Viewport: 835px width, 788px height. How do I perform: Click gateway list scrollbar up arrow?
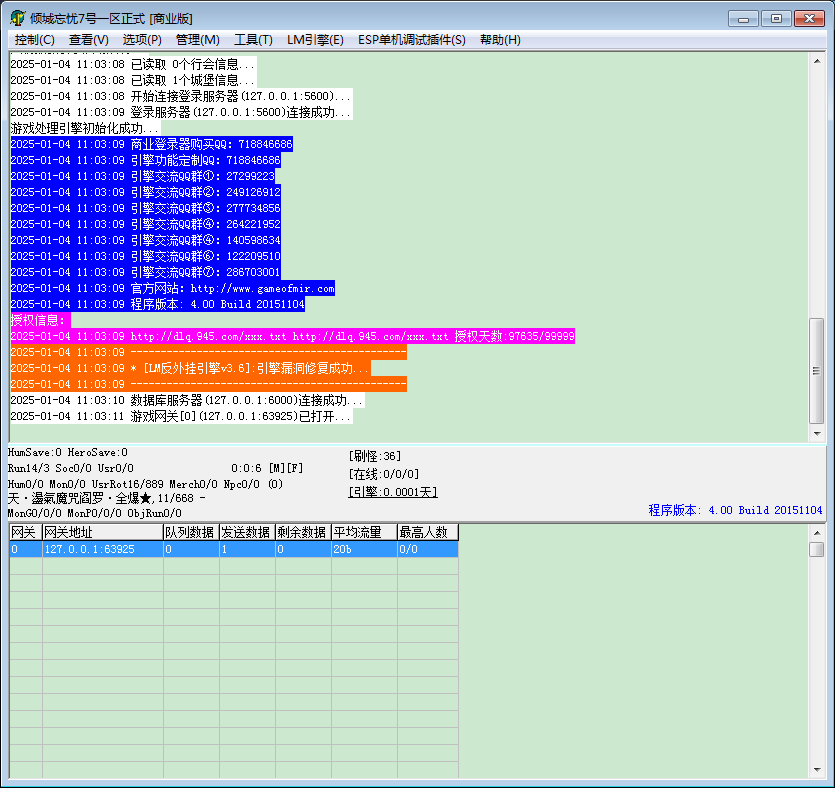816,532
